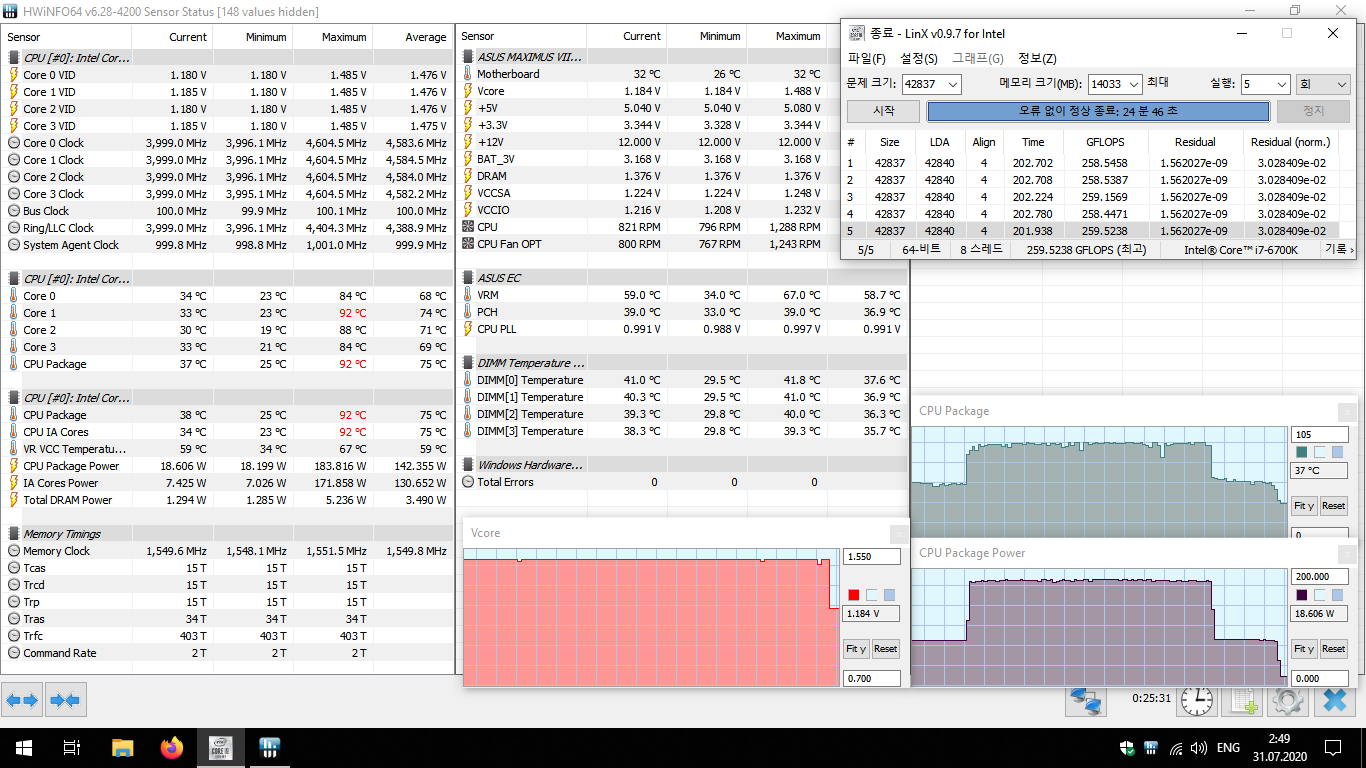The image size is (1366, 768).
Task: Click the Vcore graph maximum value field 1.550
Action: 872,556
